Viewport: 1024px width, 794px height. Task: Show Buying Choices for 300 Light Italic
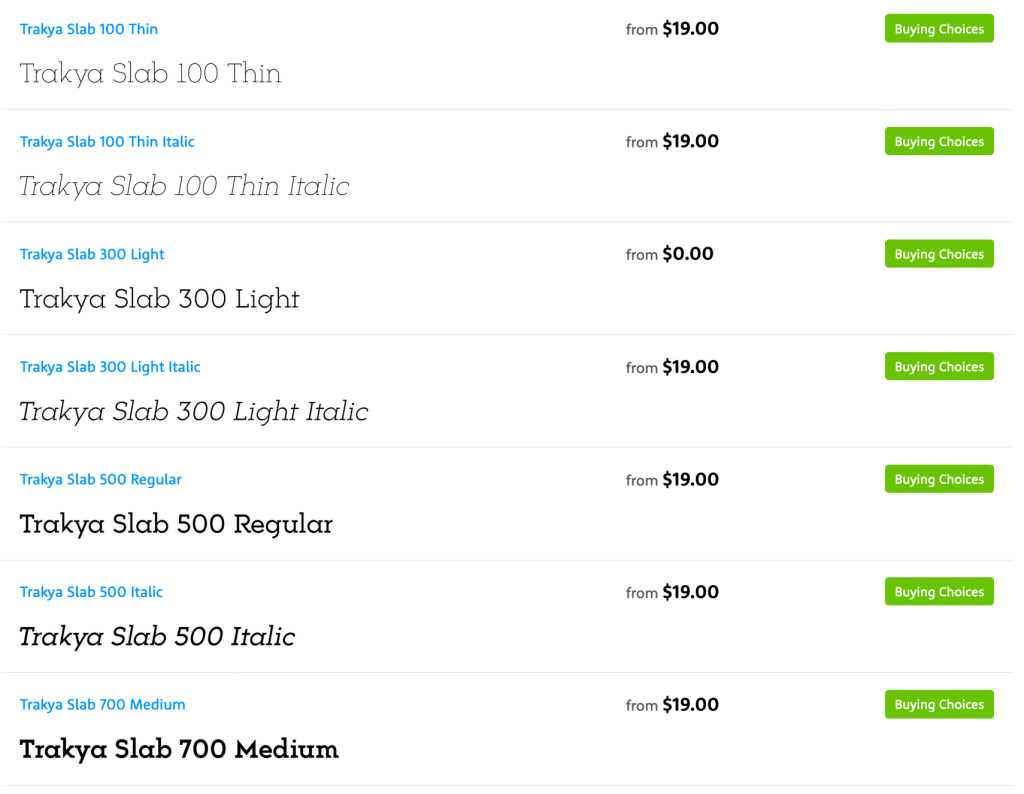pos(939,367)
